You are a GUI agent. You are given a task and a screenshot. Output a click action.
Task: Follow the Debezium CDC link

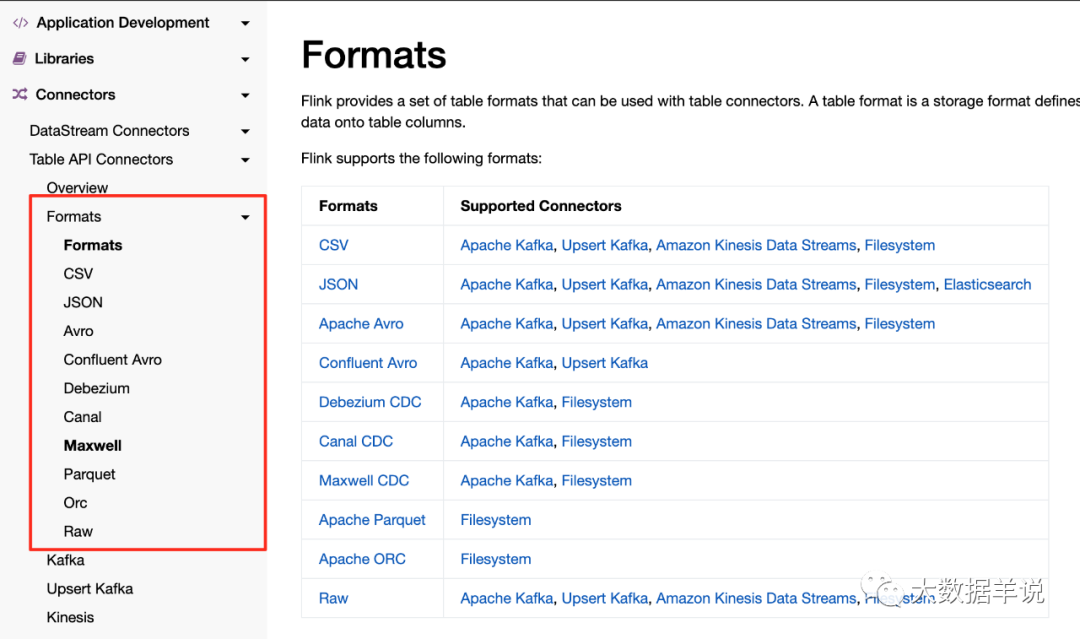[370, 402]
